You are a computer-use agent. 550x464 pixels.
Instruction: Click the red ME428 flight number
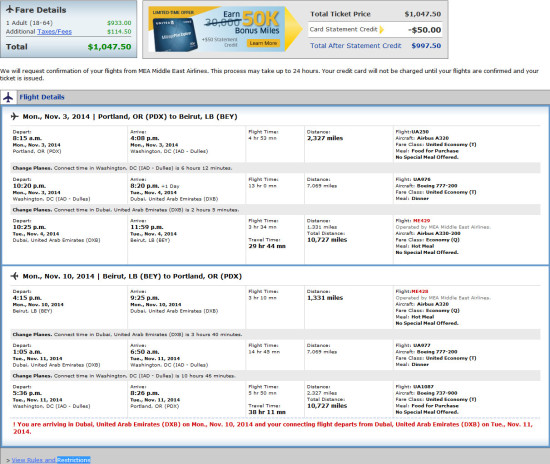coord(420,291)
